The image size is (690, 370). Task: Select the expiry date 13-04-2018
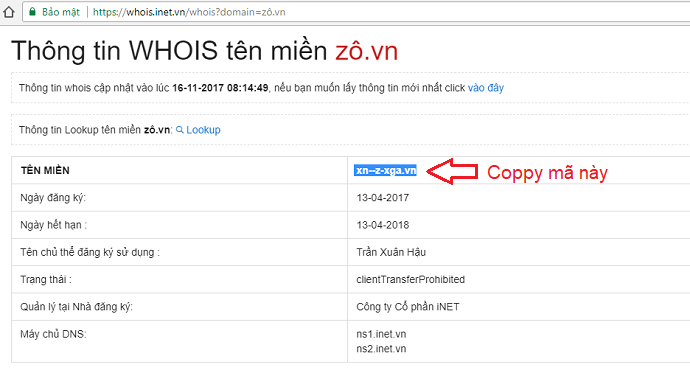point(383,225)
